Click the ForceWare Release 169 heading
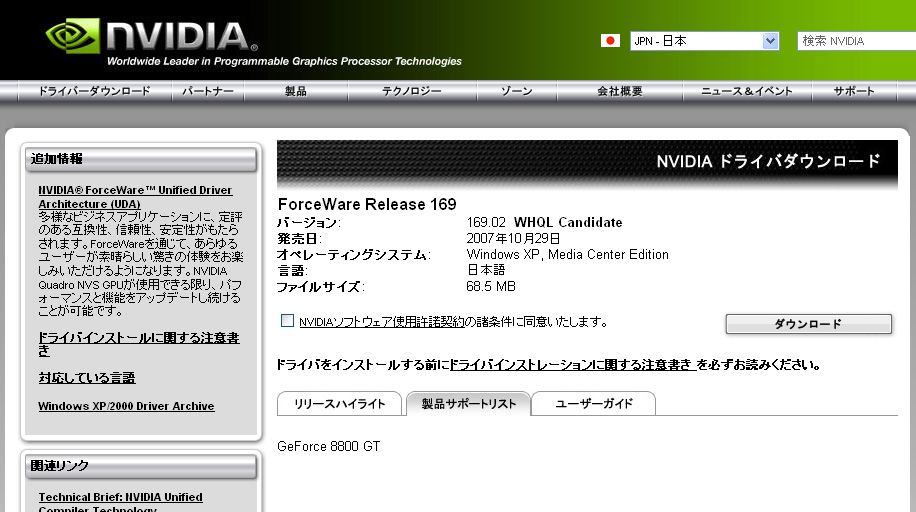 (x=367, y=204)
